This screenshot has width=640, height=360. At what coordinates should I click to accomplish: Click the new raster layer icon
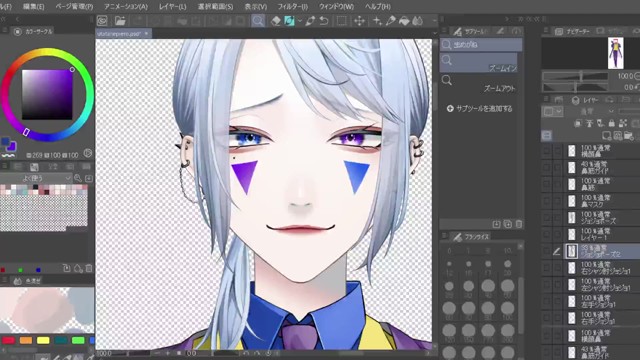(x=607, y=136)
